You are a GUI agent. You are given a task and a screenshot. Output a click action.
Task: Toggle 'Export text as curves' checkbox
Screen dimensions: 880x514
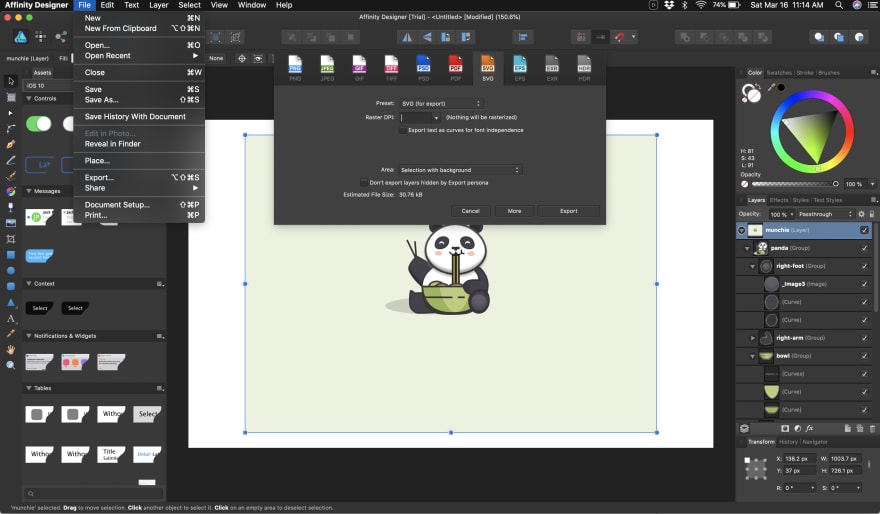(402, 130)
